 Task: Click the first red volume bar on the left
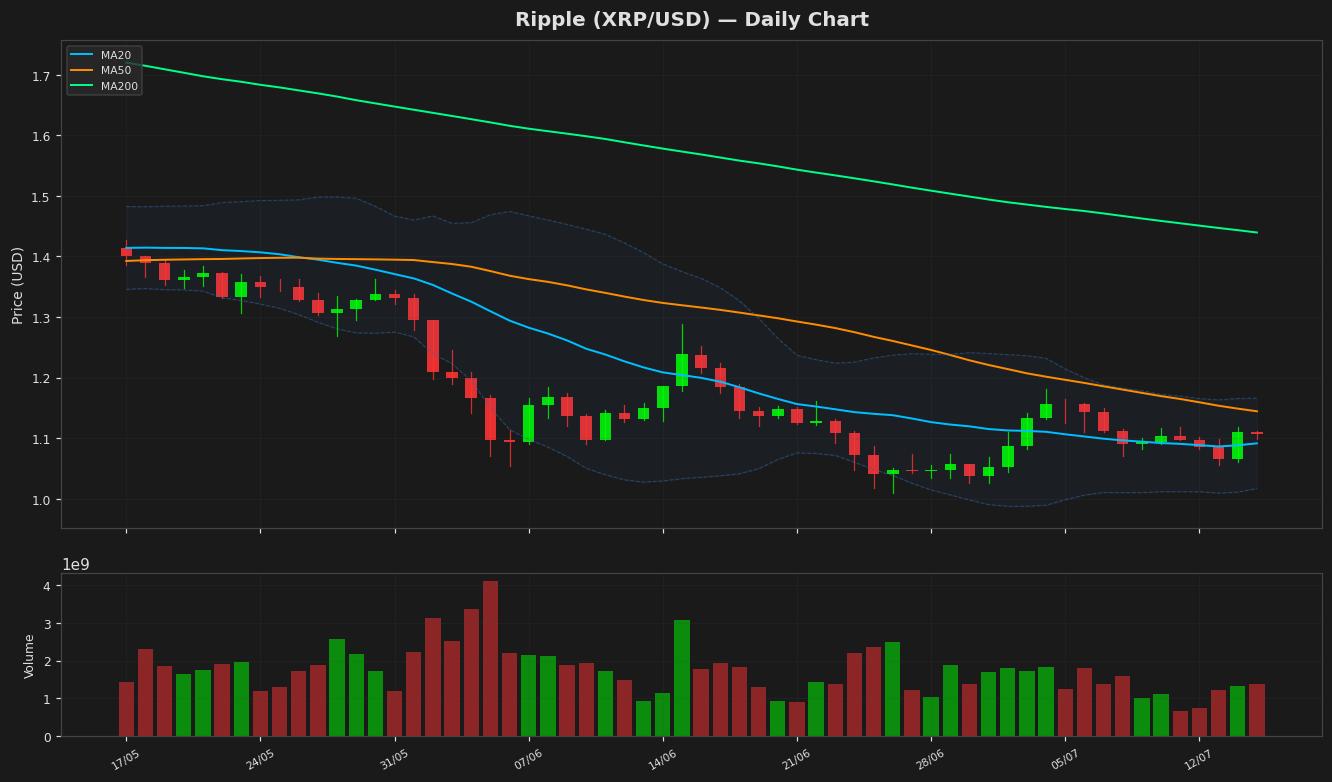[x=126, y=709]
